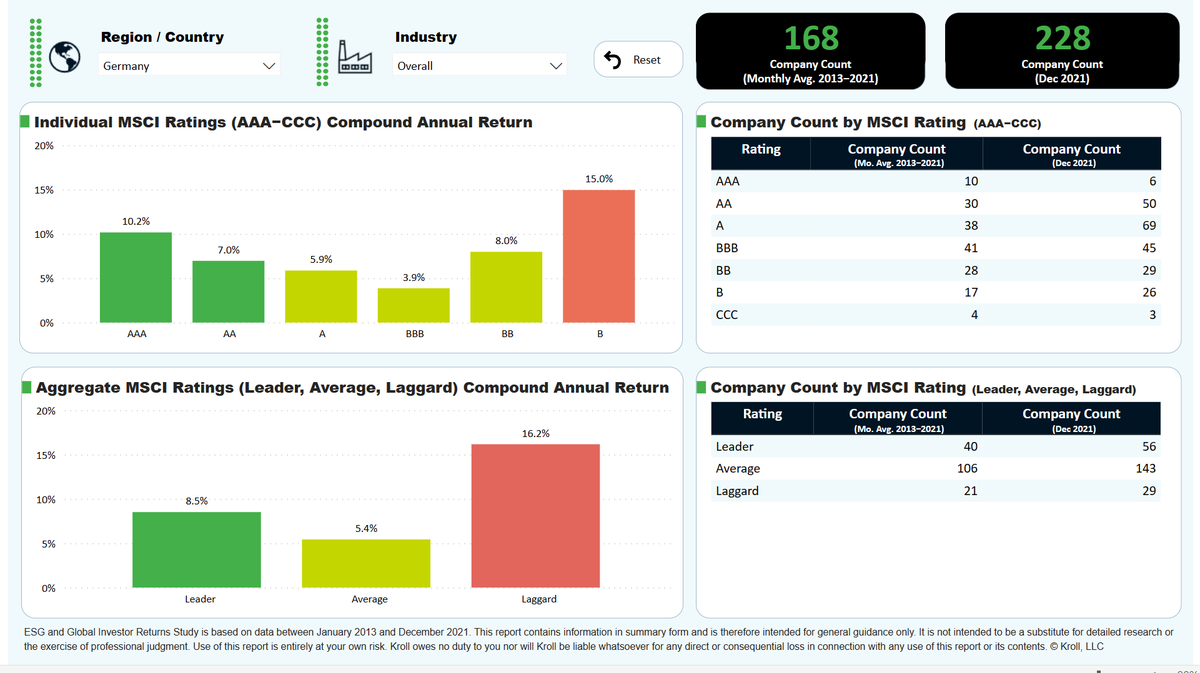The width and height of the screenshot is (1200, 673).
Task: Click the Individual MSCI Ratings chart title
Action: coord(283,122)
